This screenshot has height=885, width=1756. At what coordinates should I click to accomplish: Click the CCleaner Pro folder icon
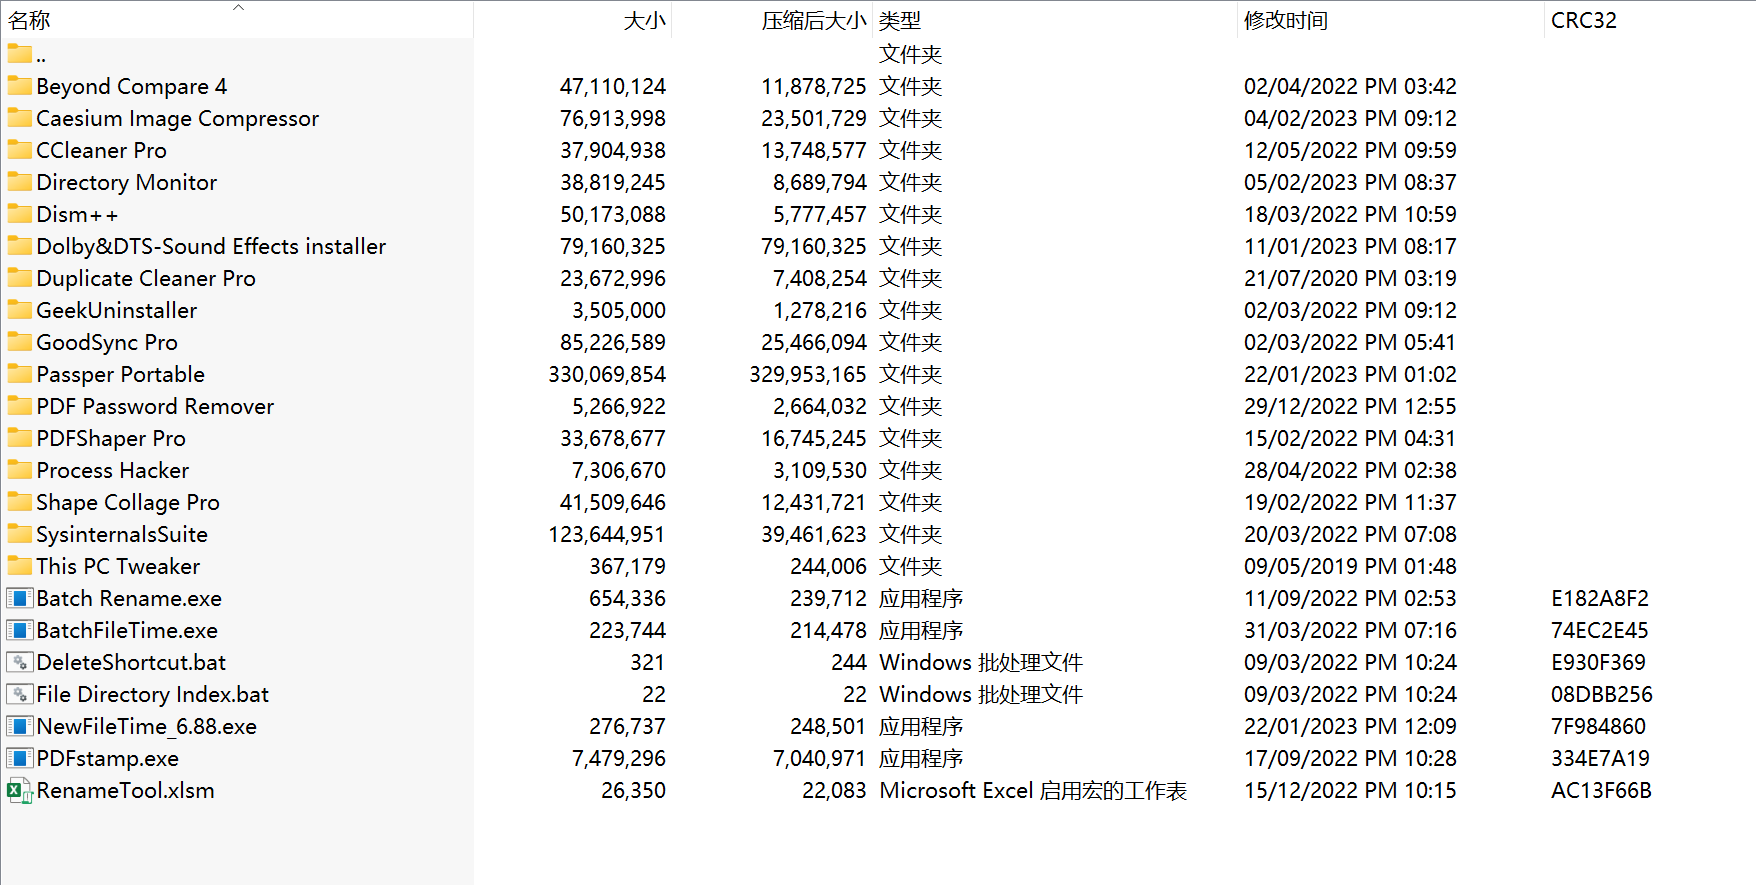(19, 149)
